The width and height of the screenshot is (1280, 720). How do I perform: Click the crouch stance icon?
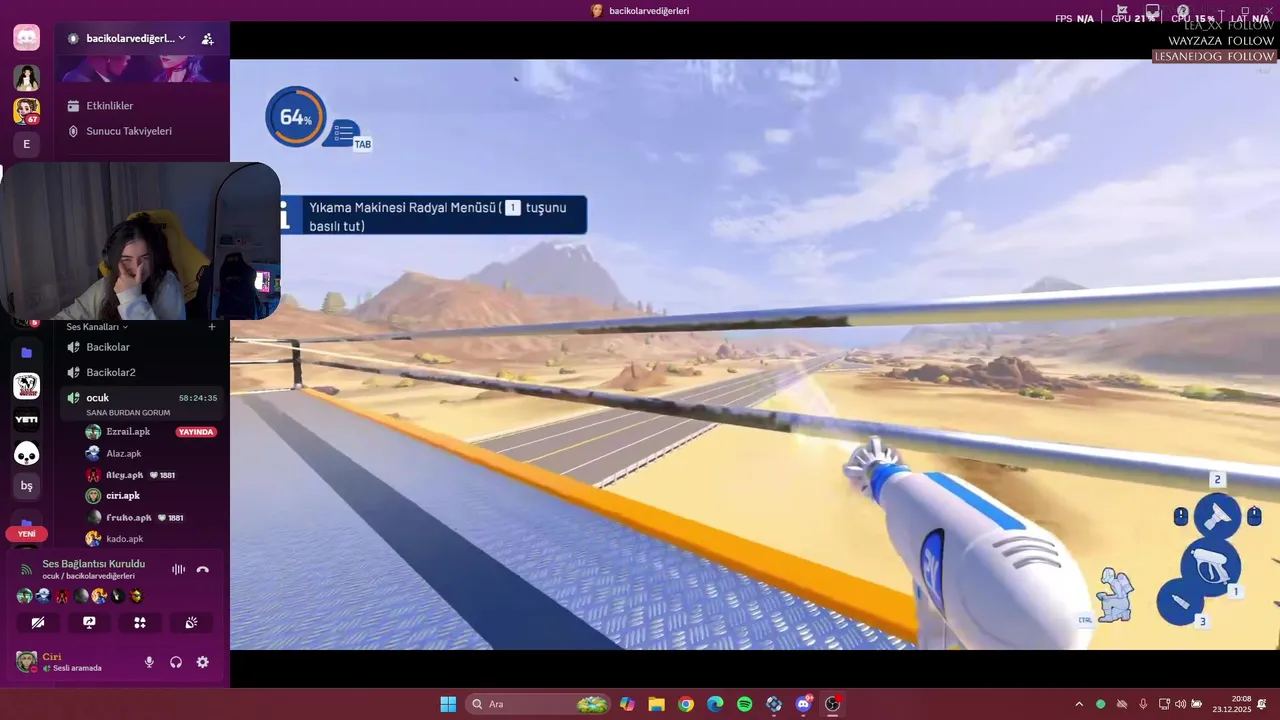[1115, 594]
